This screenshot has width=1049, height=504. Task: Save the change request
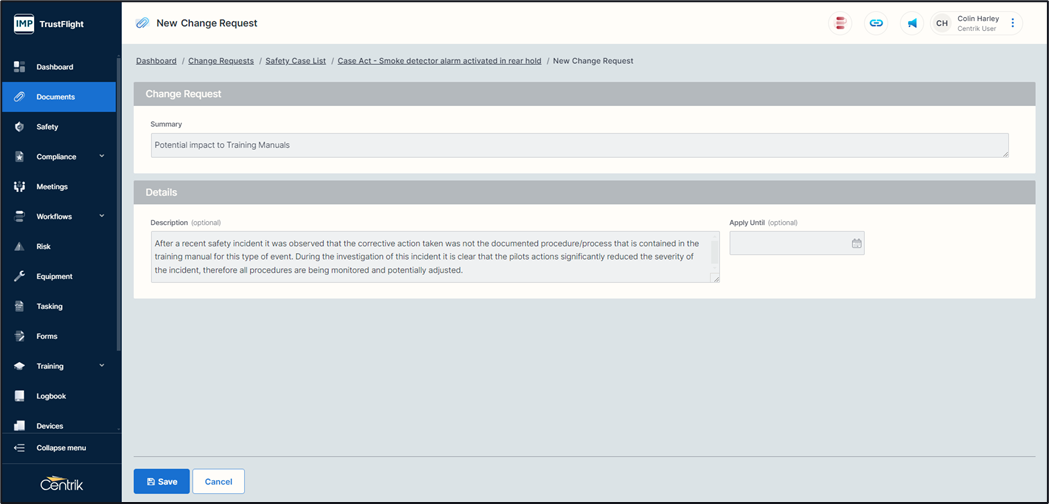click(x=162, y=481)
